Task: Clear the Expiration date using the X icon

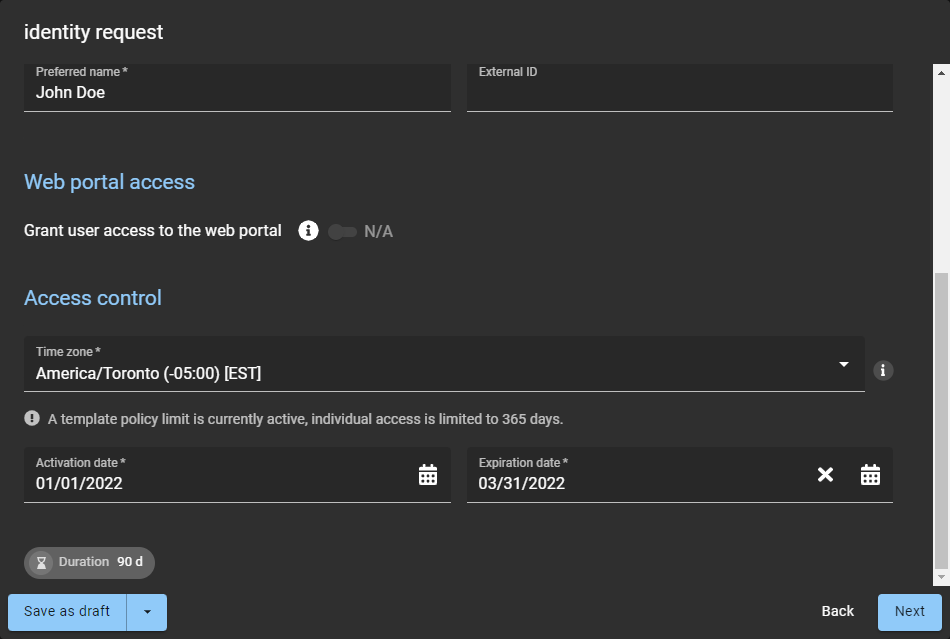Action: 825,474
